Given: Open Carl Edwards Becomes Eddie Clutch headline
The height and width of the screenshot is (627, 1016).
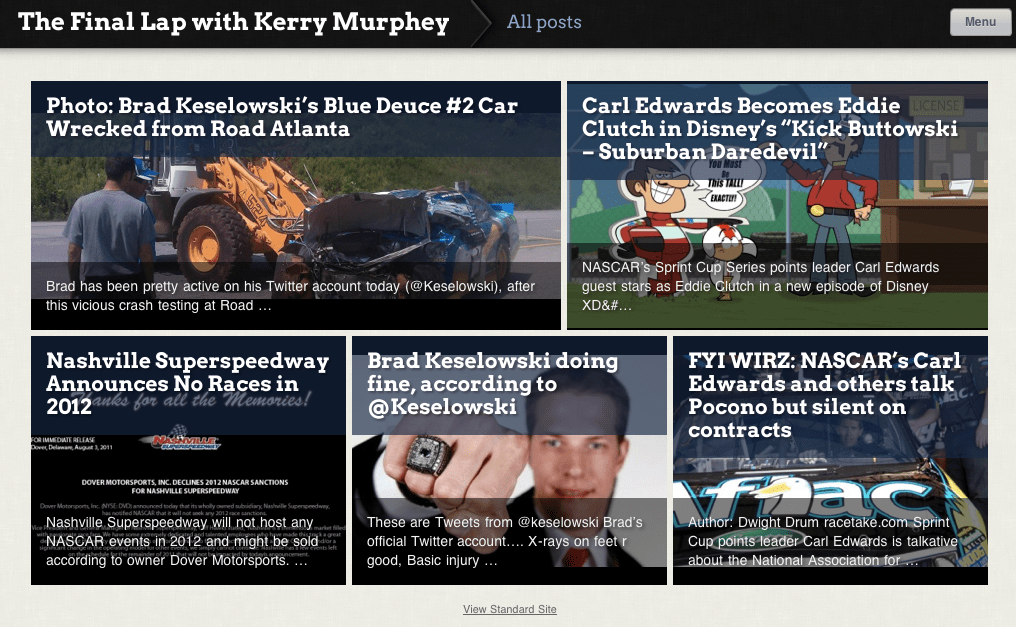Looking at the screenshot, I should [769, 128].
